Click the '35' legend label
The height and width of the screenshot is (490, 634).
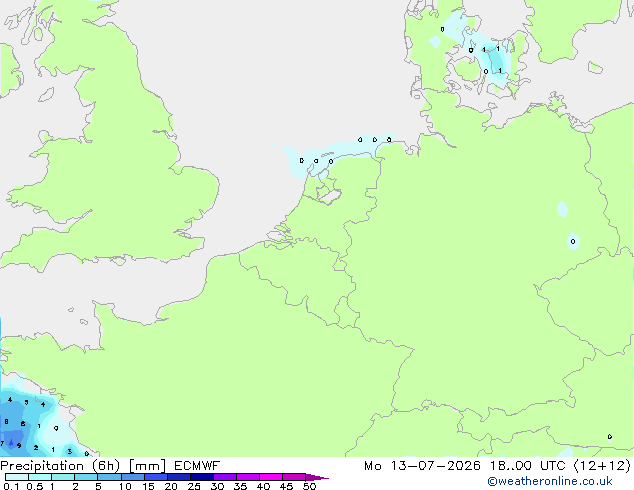(x=240, y=486)
